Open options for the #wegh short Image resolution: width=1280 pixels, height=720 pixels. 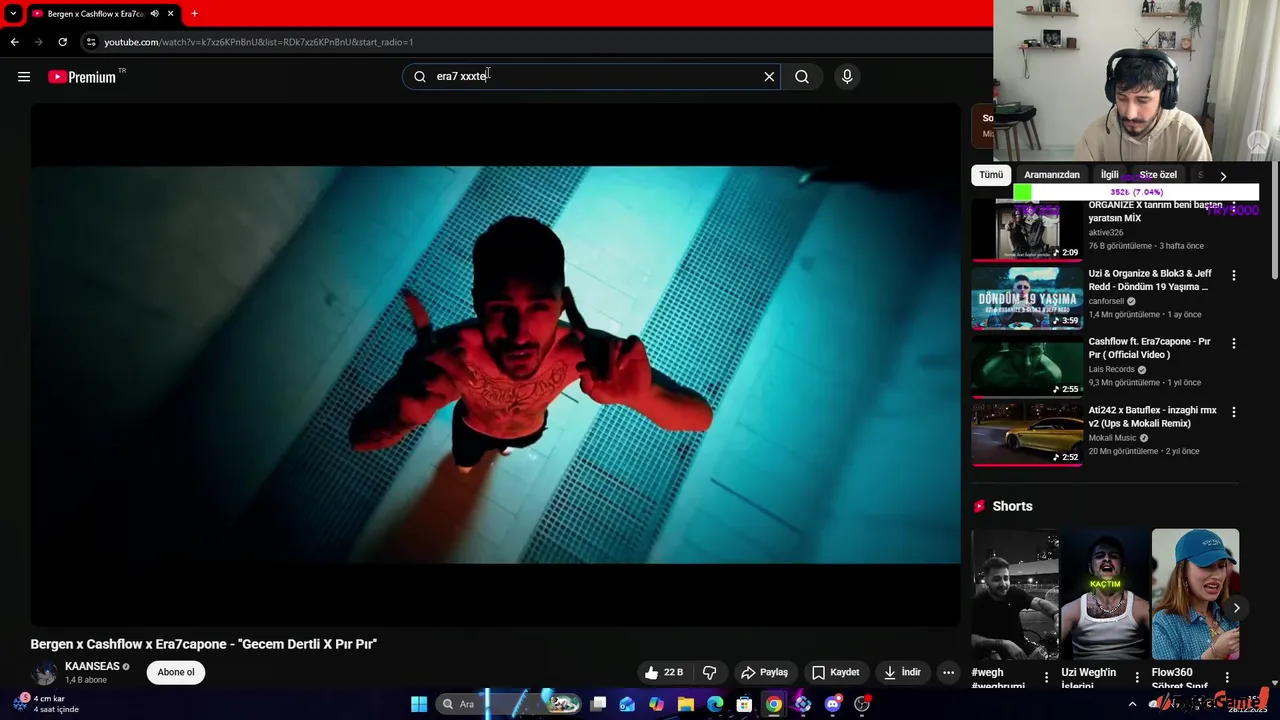[x=1047, y=677]
